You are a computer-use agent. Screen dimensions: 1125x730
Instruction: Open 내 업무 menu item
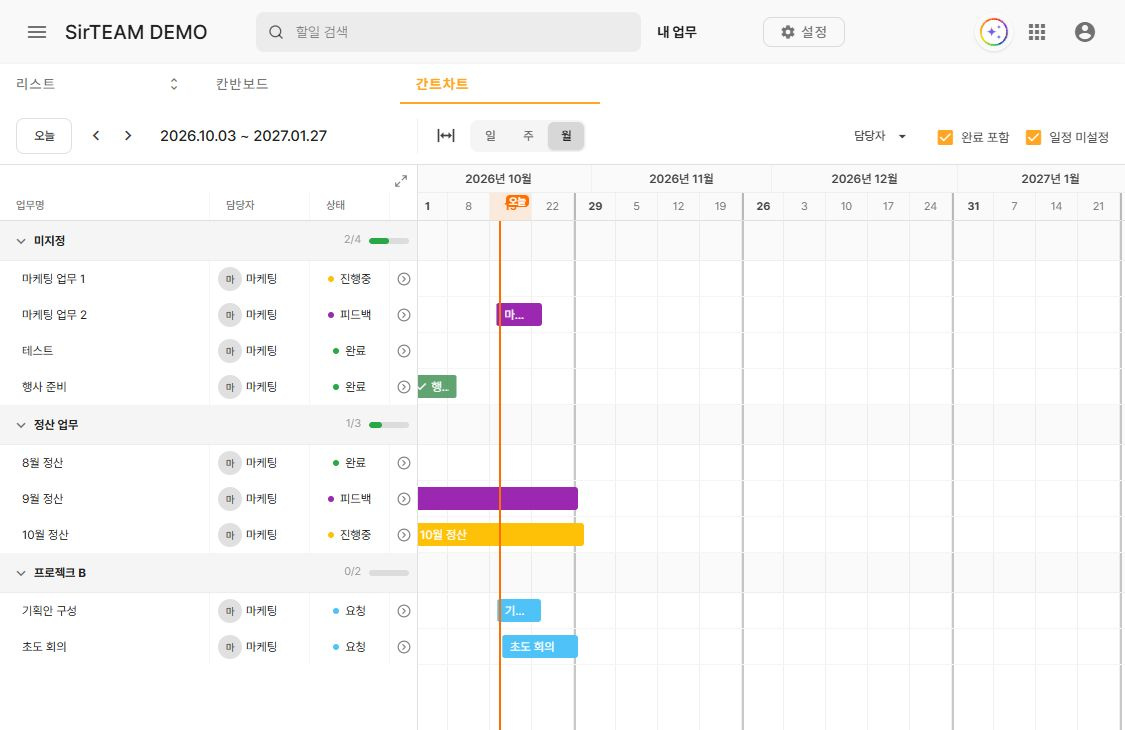tap(677, 32)
